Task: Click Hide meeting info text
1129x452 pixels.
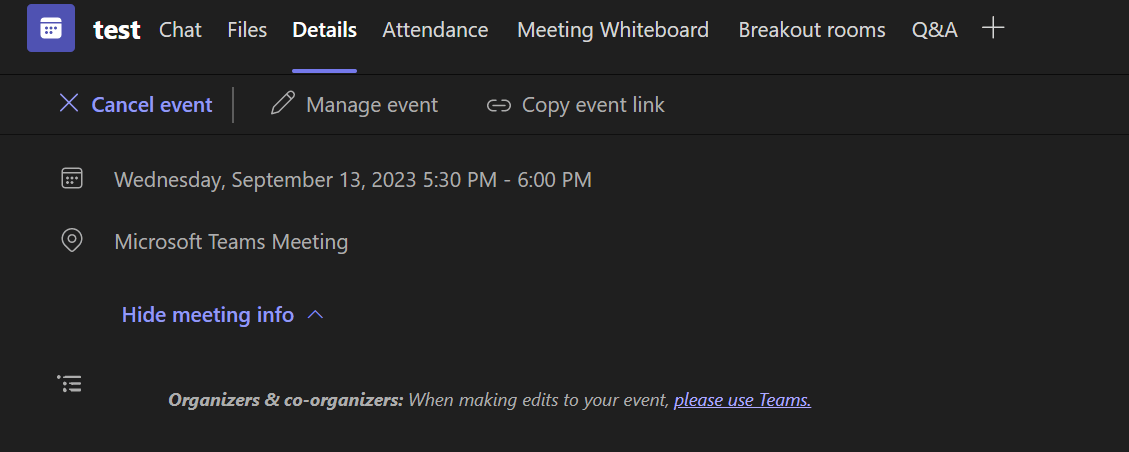Action: click(207, 315)
